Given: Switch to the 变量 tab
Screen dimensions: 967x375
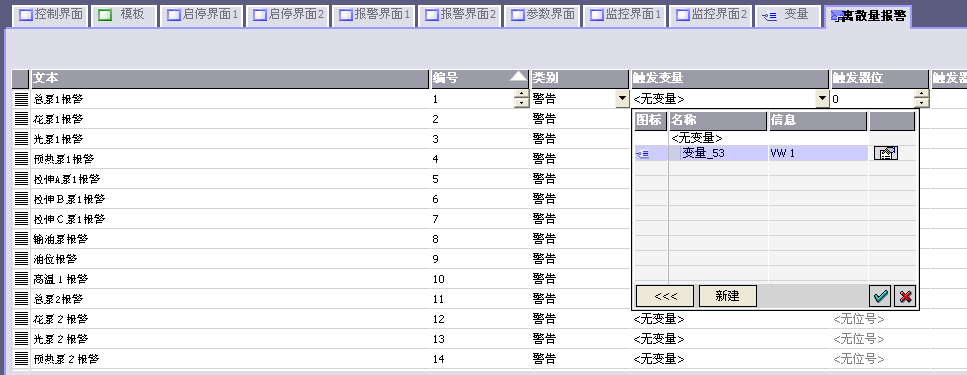Looking at the screenshot, I should tap(788, 14).
